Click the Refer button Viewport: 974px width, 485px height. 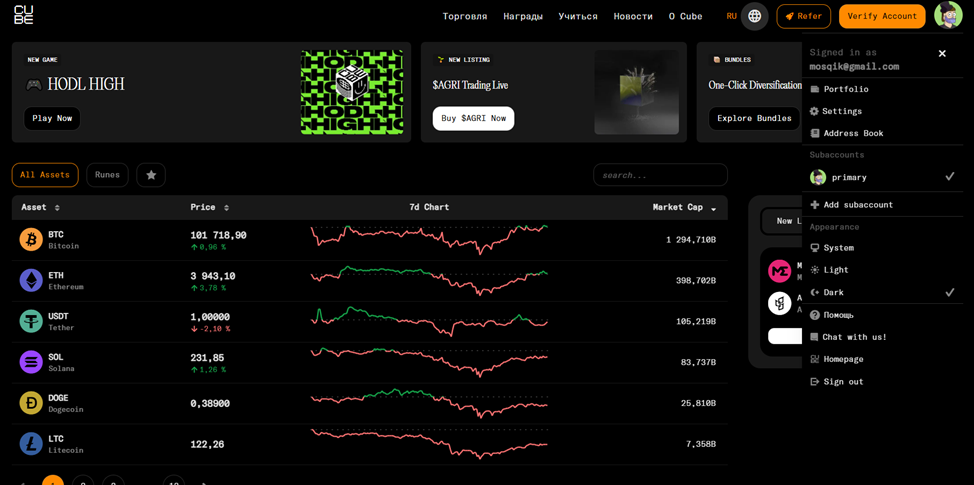804,16
